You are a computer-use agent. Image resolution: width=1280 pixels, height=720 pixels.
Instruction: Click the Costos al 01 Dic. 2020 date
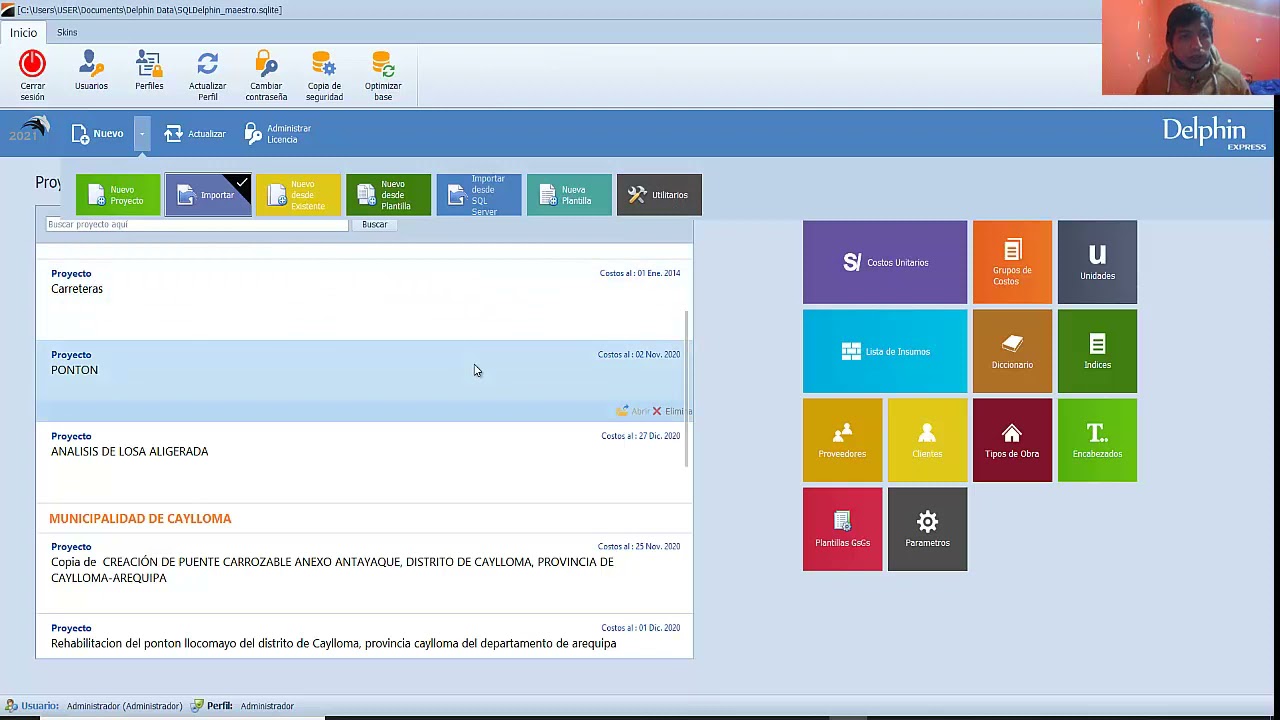(640, 628)
